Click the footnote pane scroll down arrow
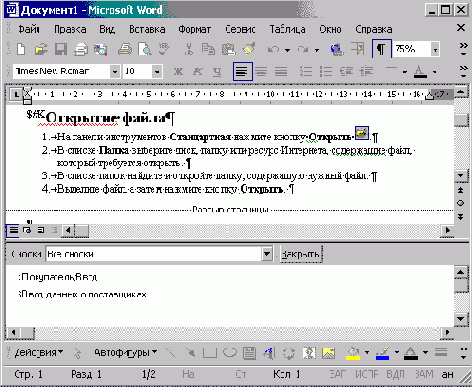 (461, 319)
